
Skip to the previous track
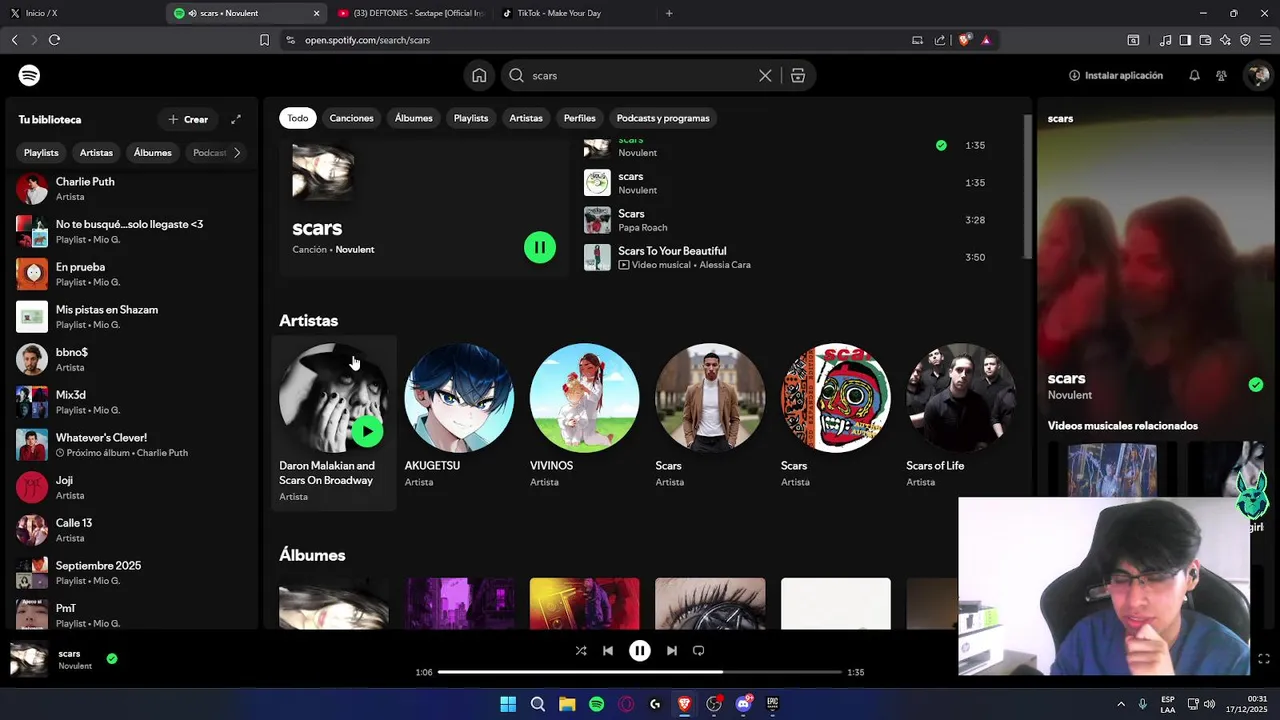[x=608, y=650]
